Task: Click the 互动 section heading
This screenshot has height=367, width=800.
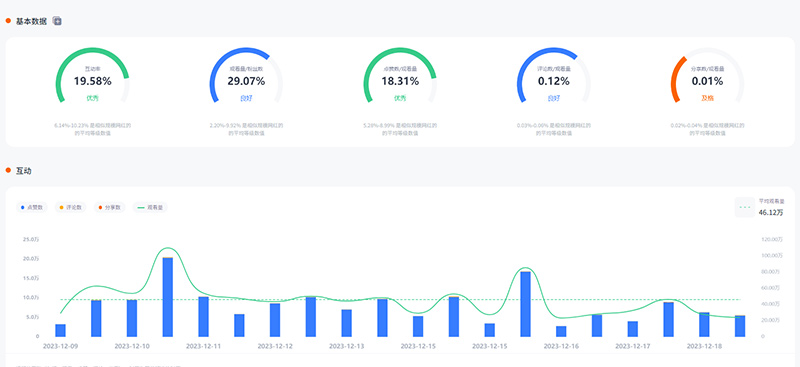Action: coord(23,170)
